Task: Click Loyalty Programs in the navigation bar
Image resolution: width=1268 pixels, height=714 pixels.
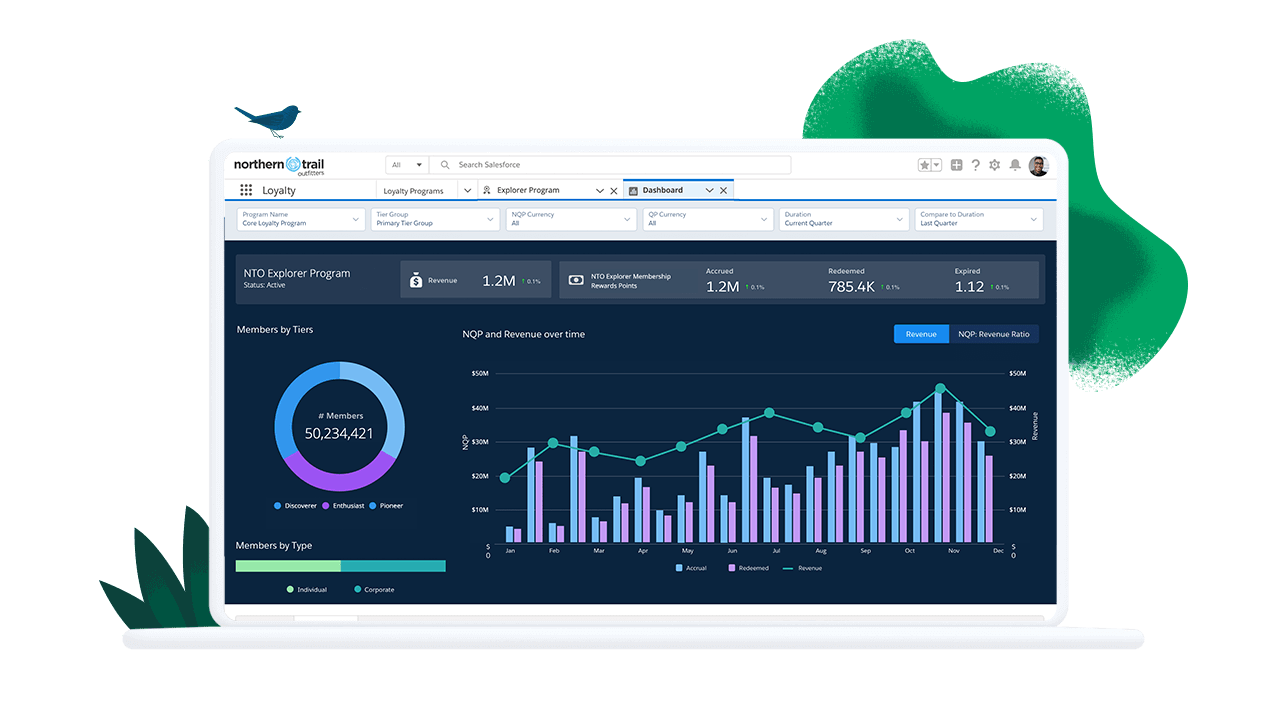Action: tap(412, 189)
